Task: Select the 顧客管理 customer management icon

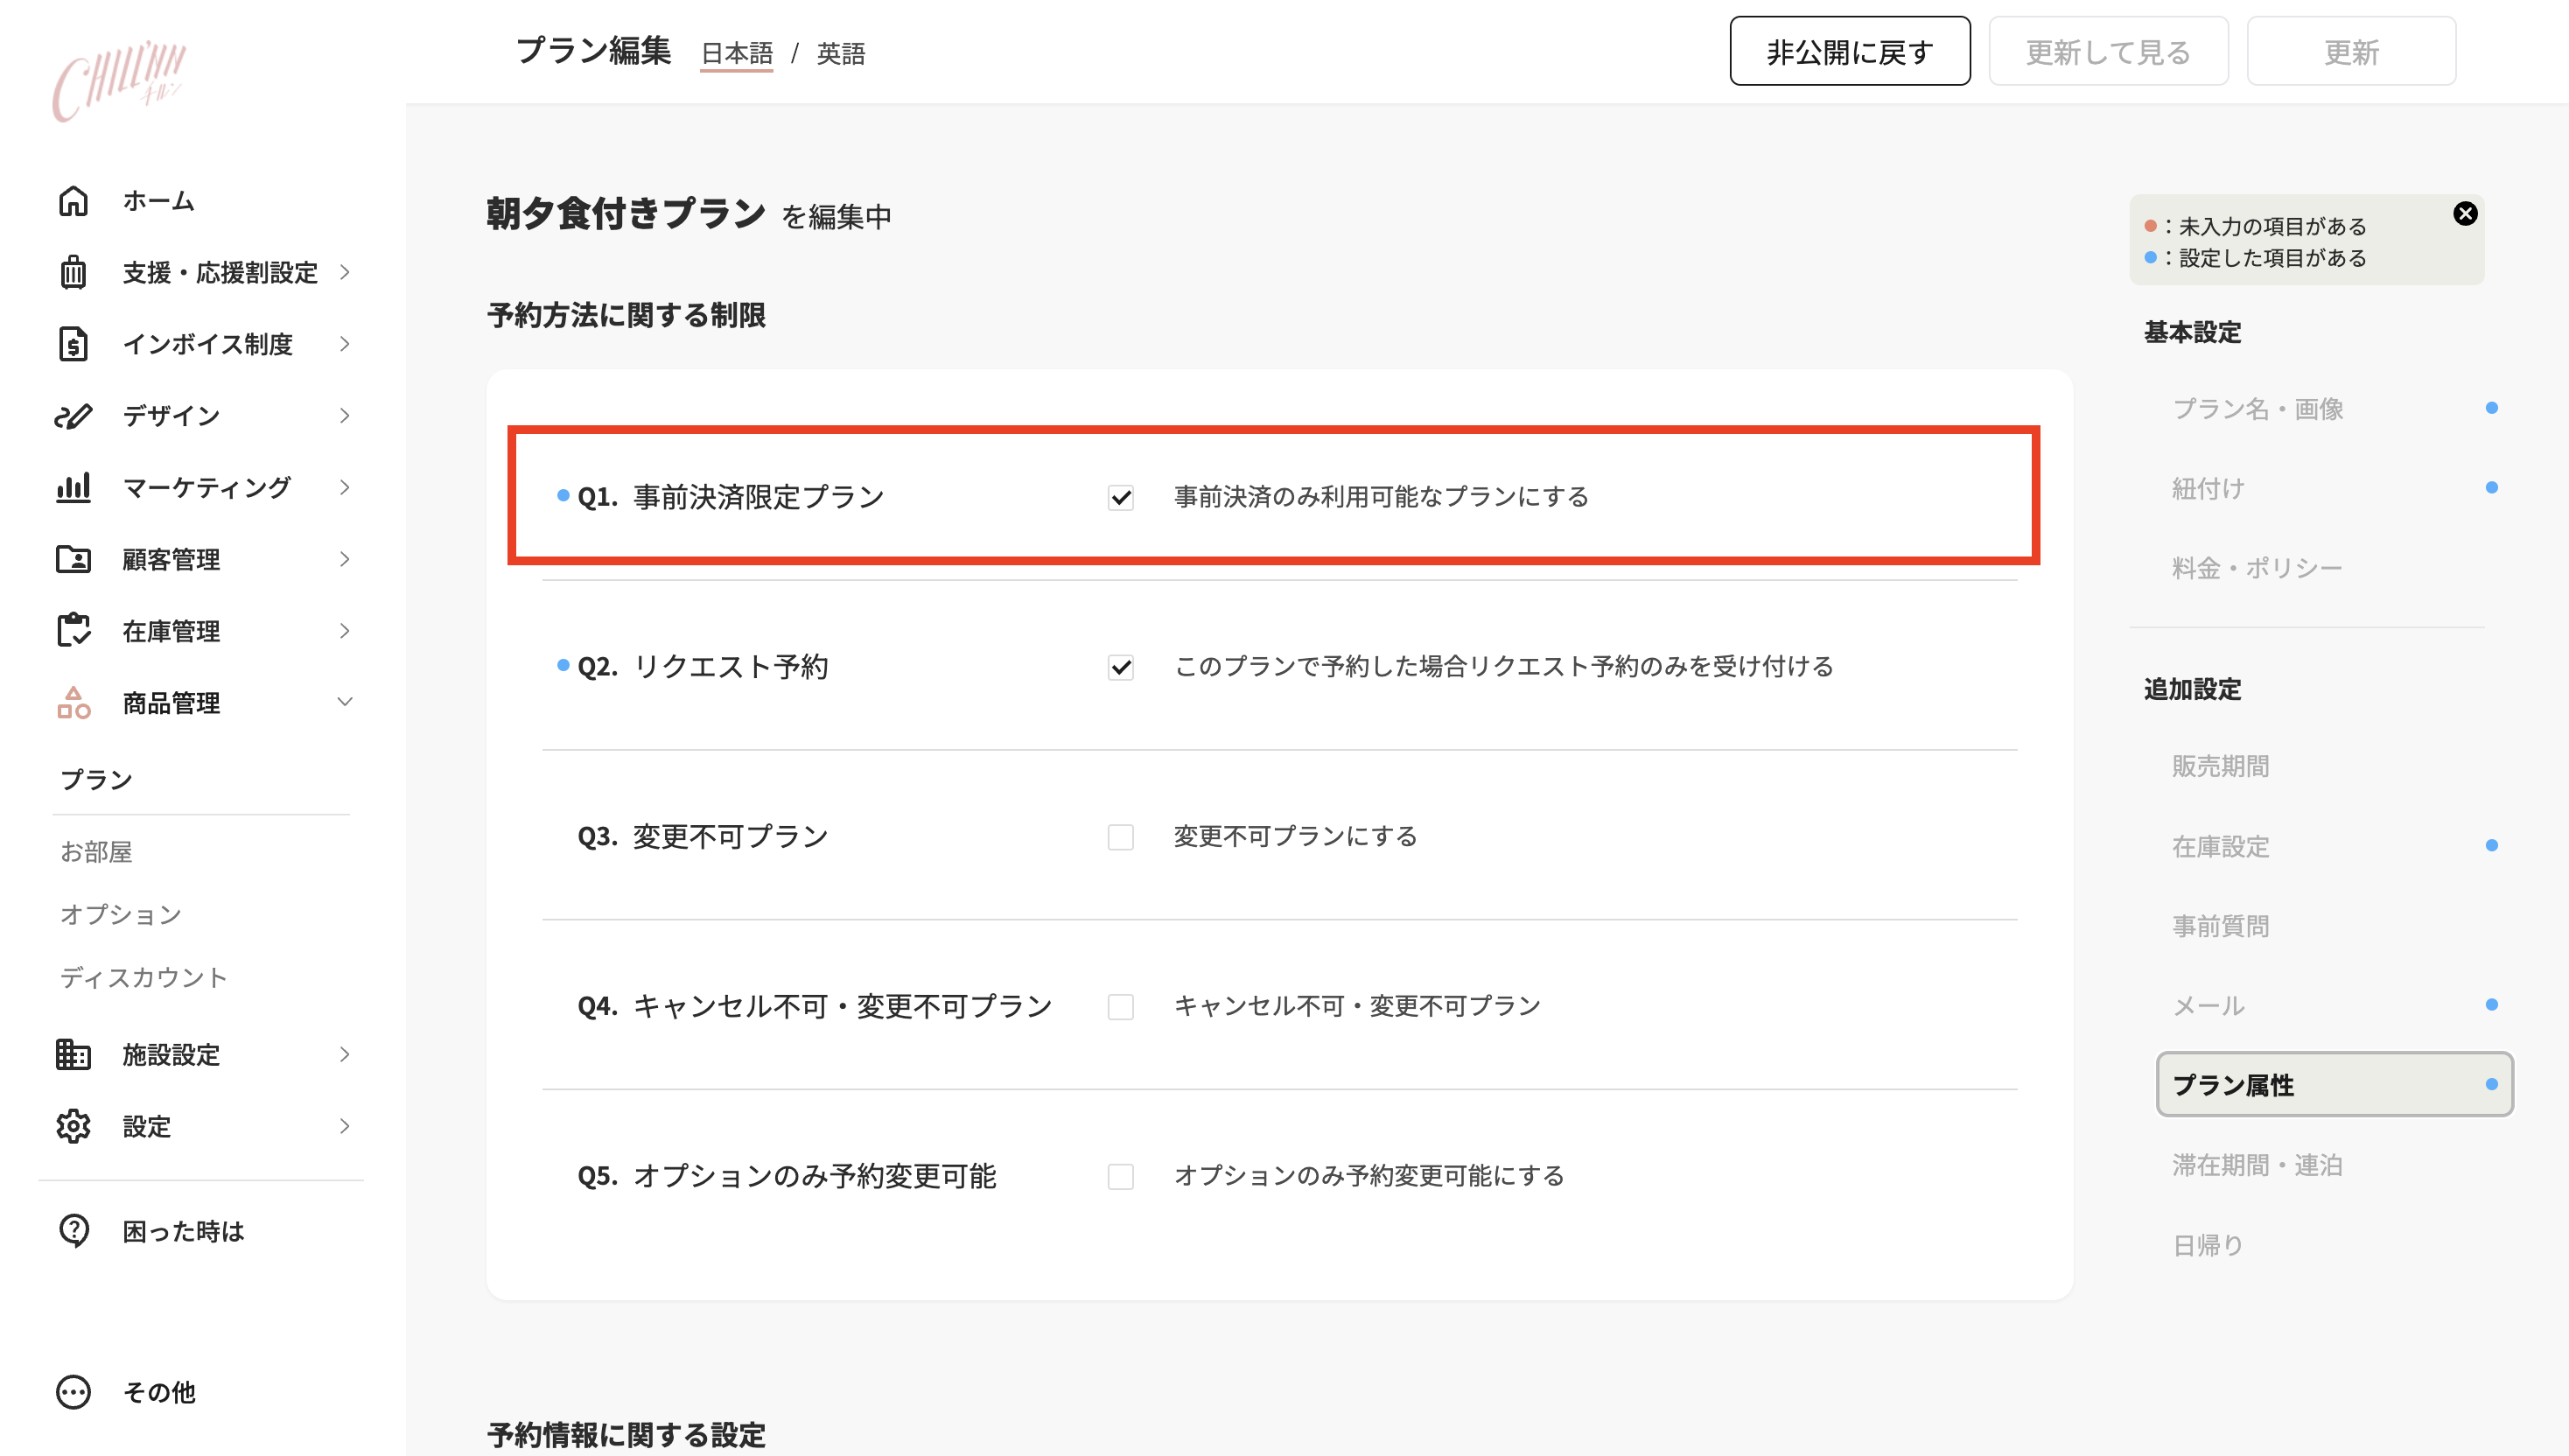Action: pyautogui.click(x=73, y=559)
